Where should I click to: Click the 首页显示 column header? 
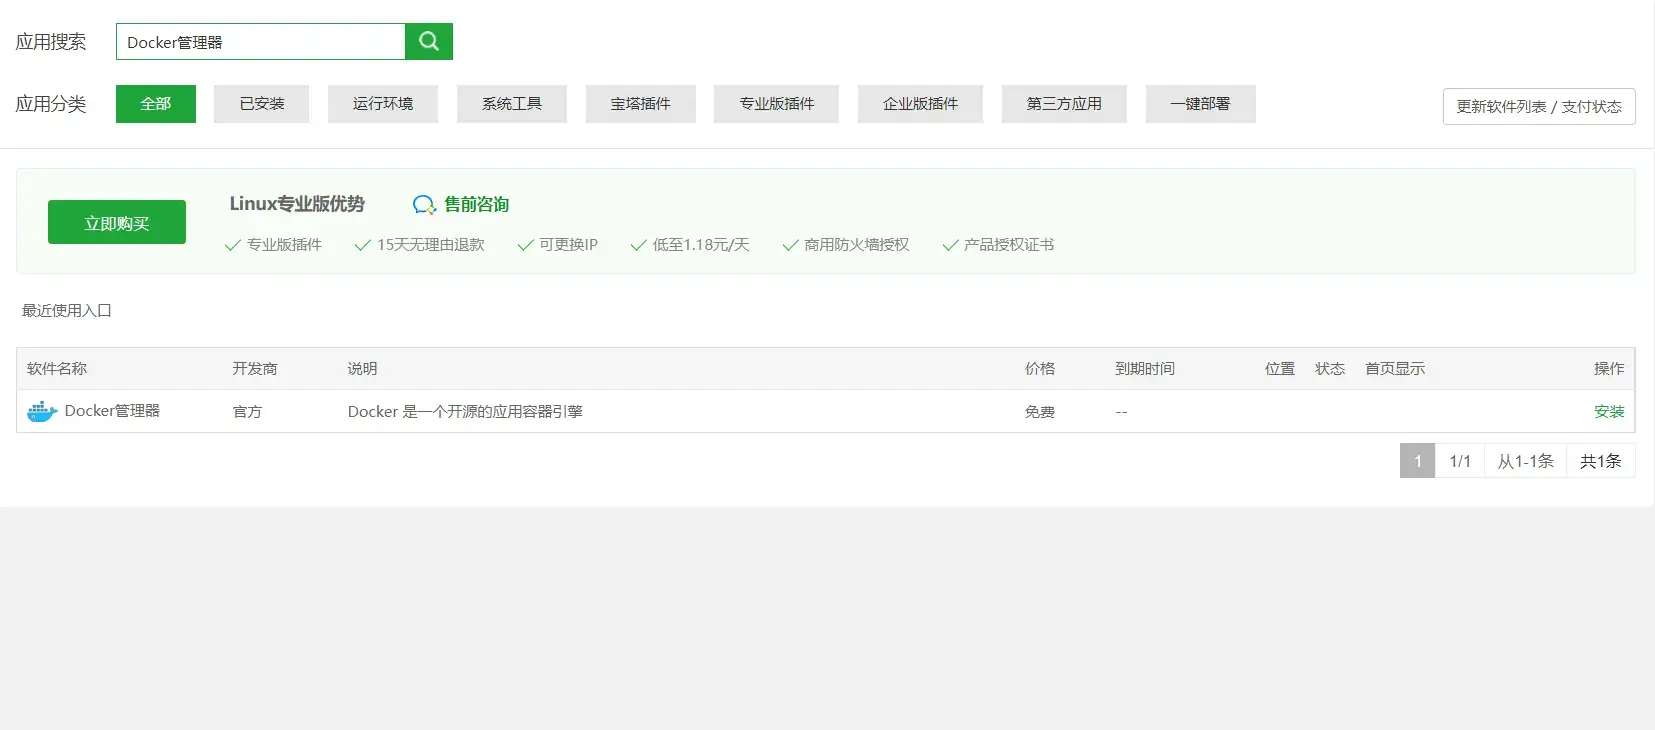(1395, 369)
